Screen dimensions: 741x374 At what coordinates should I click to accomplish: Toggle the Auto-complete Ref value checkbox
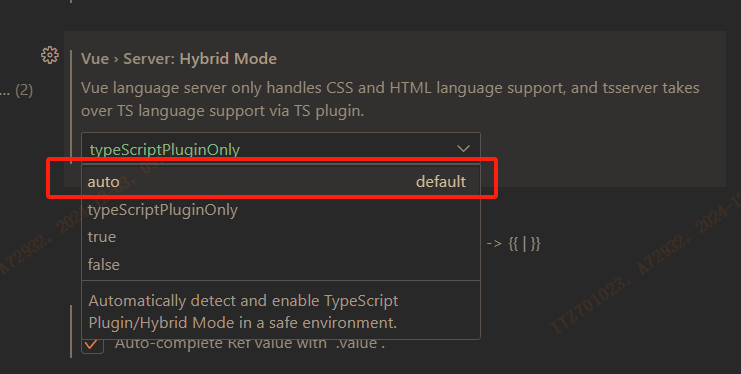92,344
